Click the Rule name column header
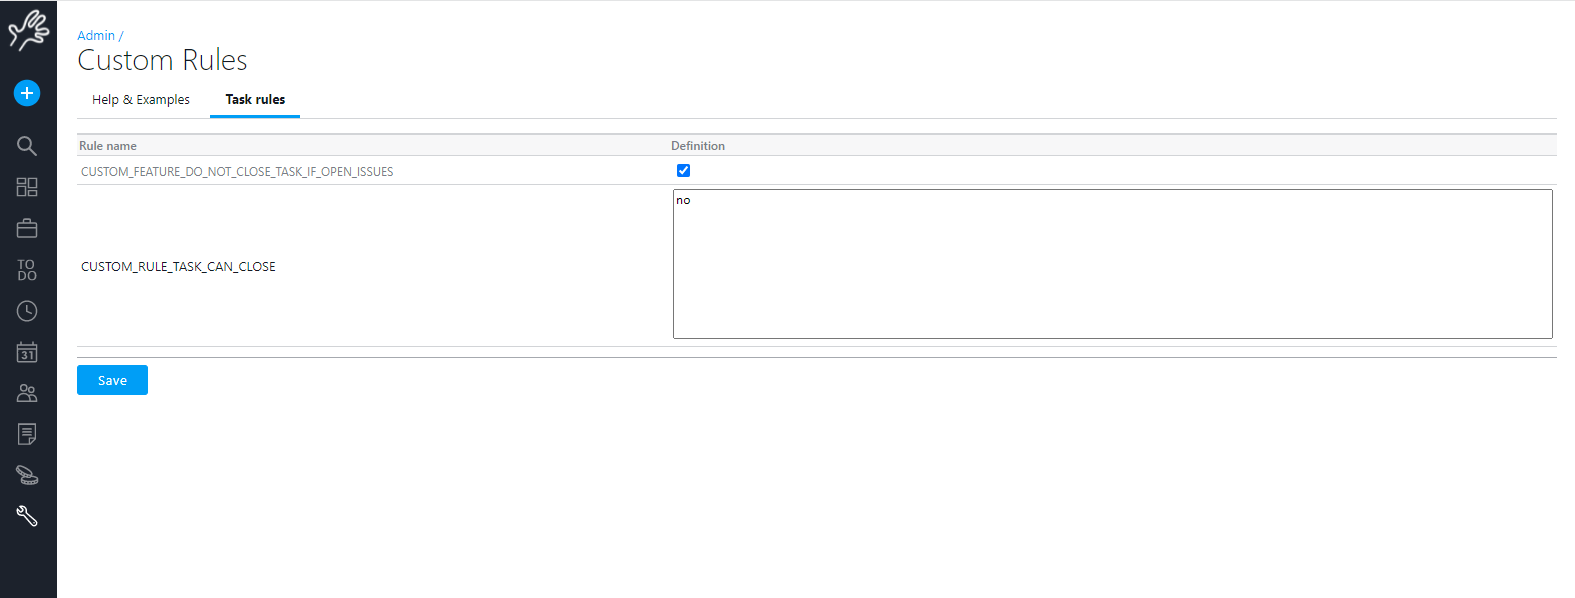1575x598 pixels. [x=108, y=146]
